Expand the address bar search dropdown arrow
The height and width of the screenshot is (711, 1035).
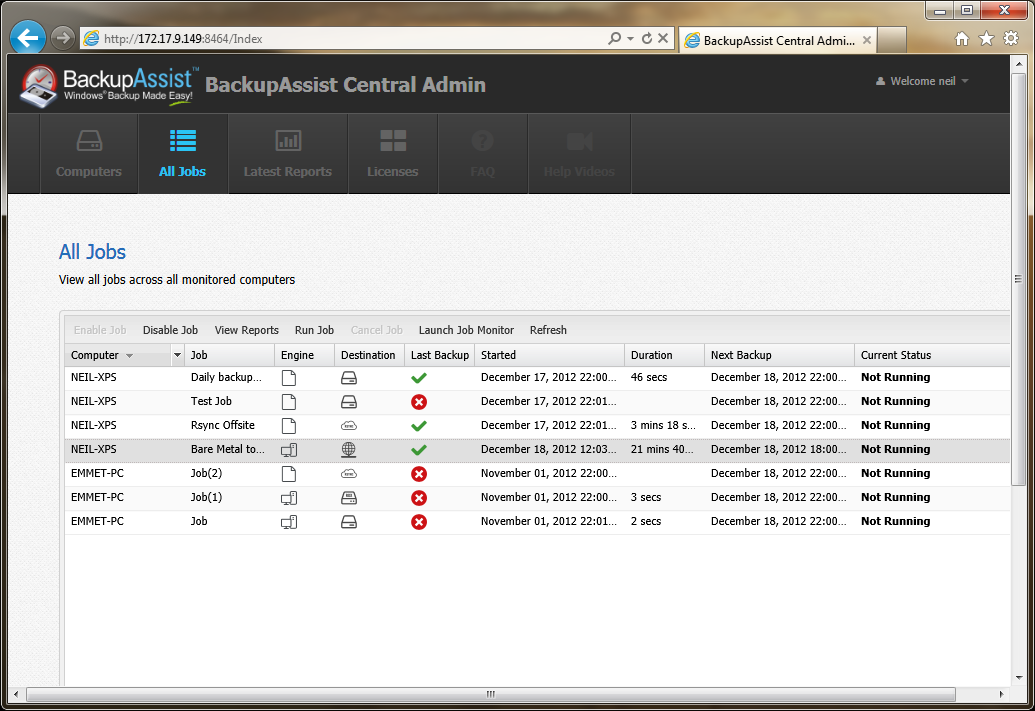(x=630, y=38)
